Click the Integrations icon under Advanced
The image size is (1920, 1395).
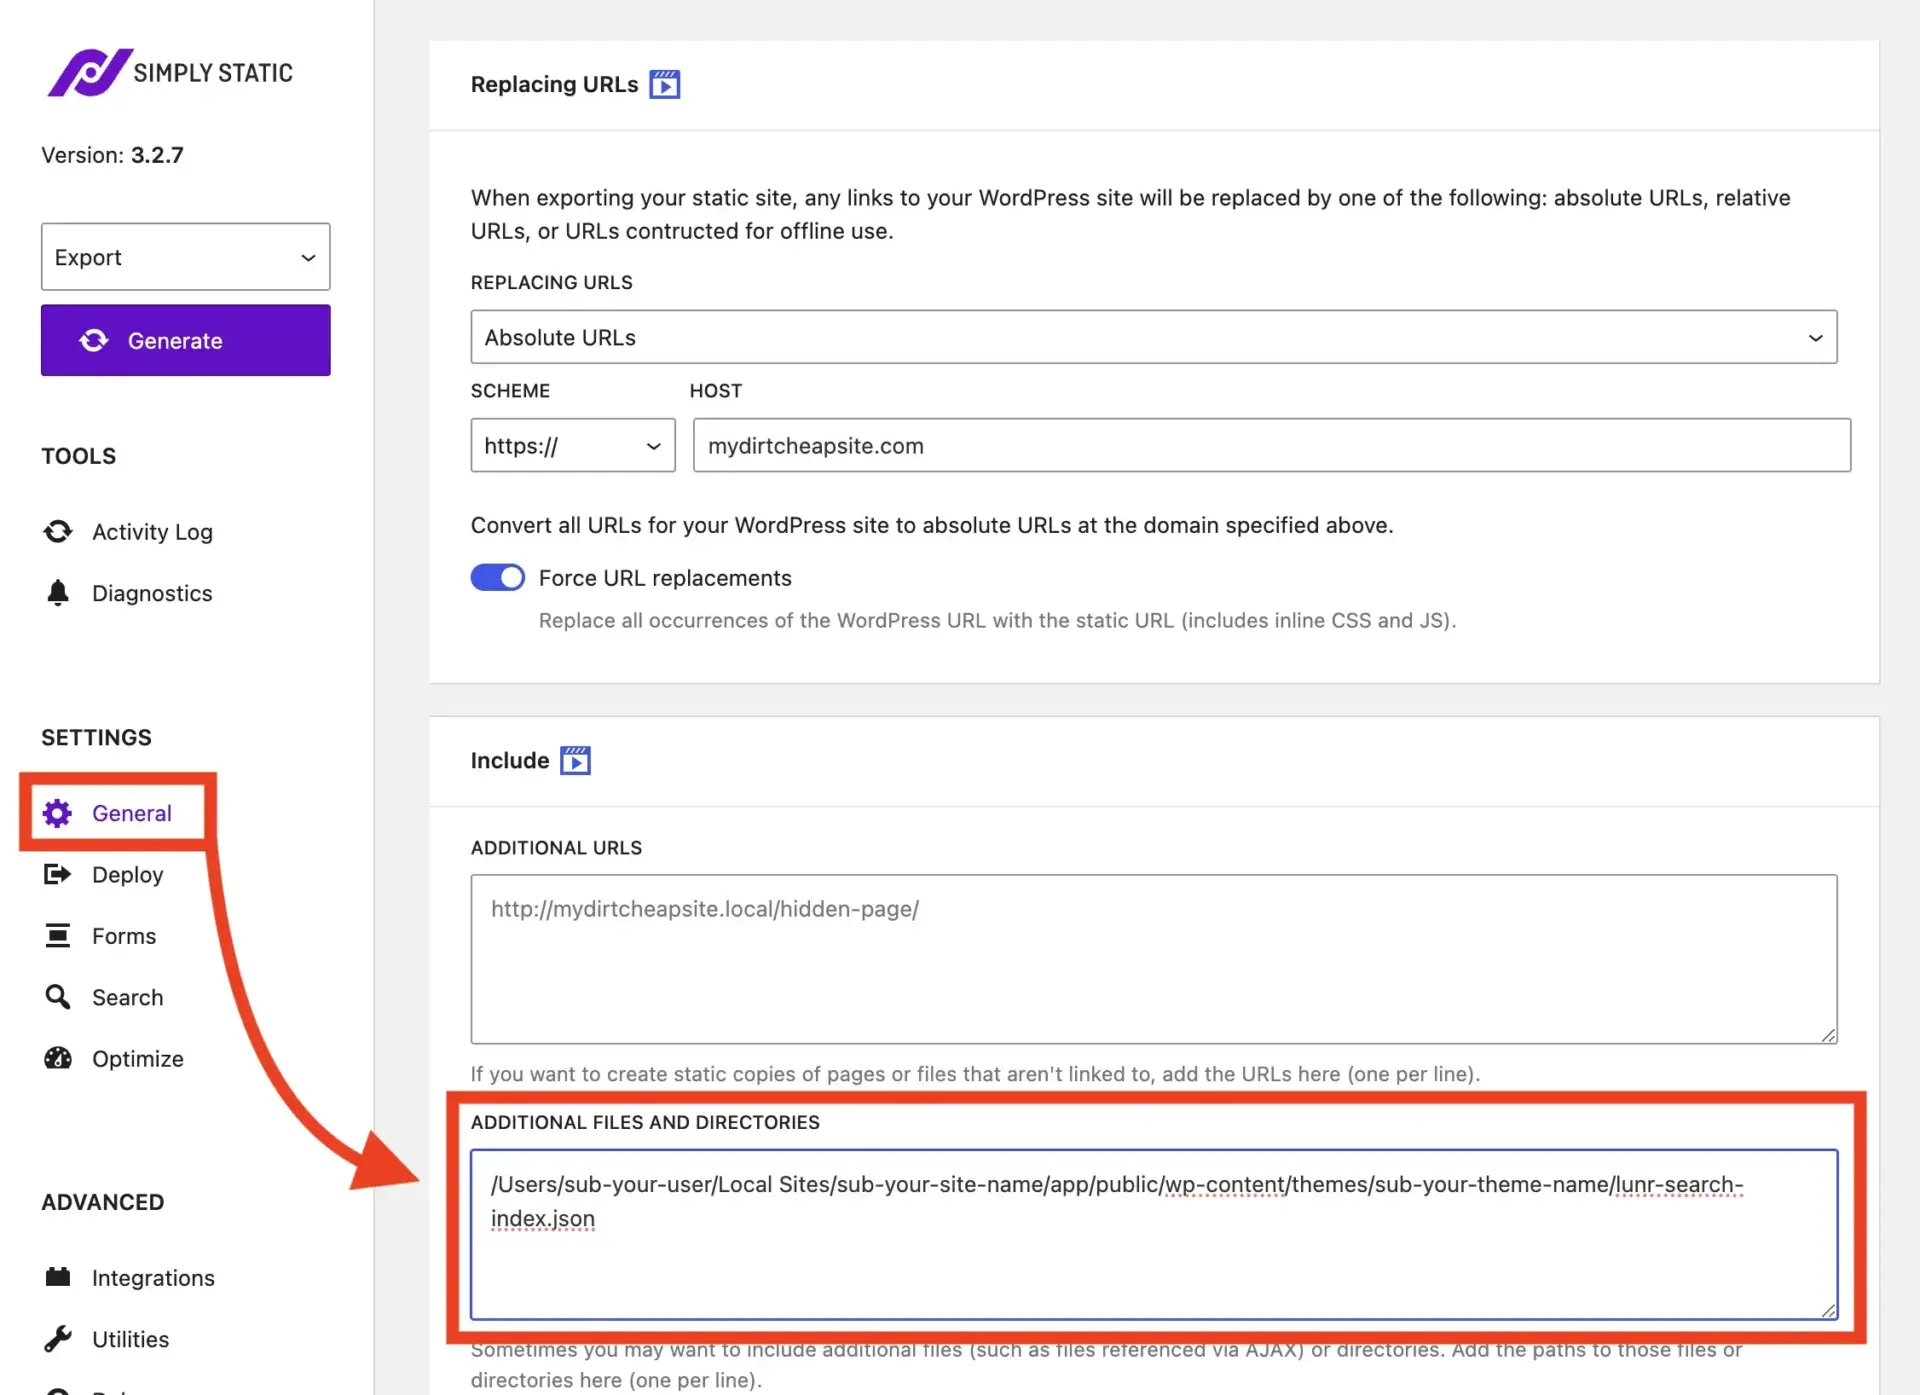coord(57,1277)
